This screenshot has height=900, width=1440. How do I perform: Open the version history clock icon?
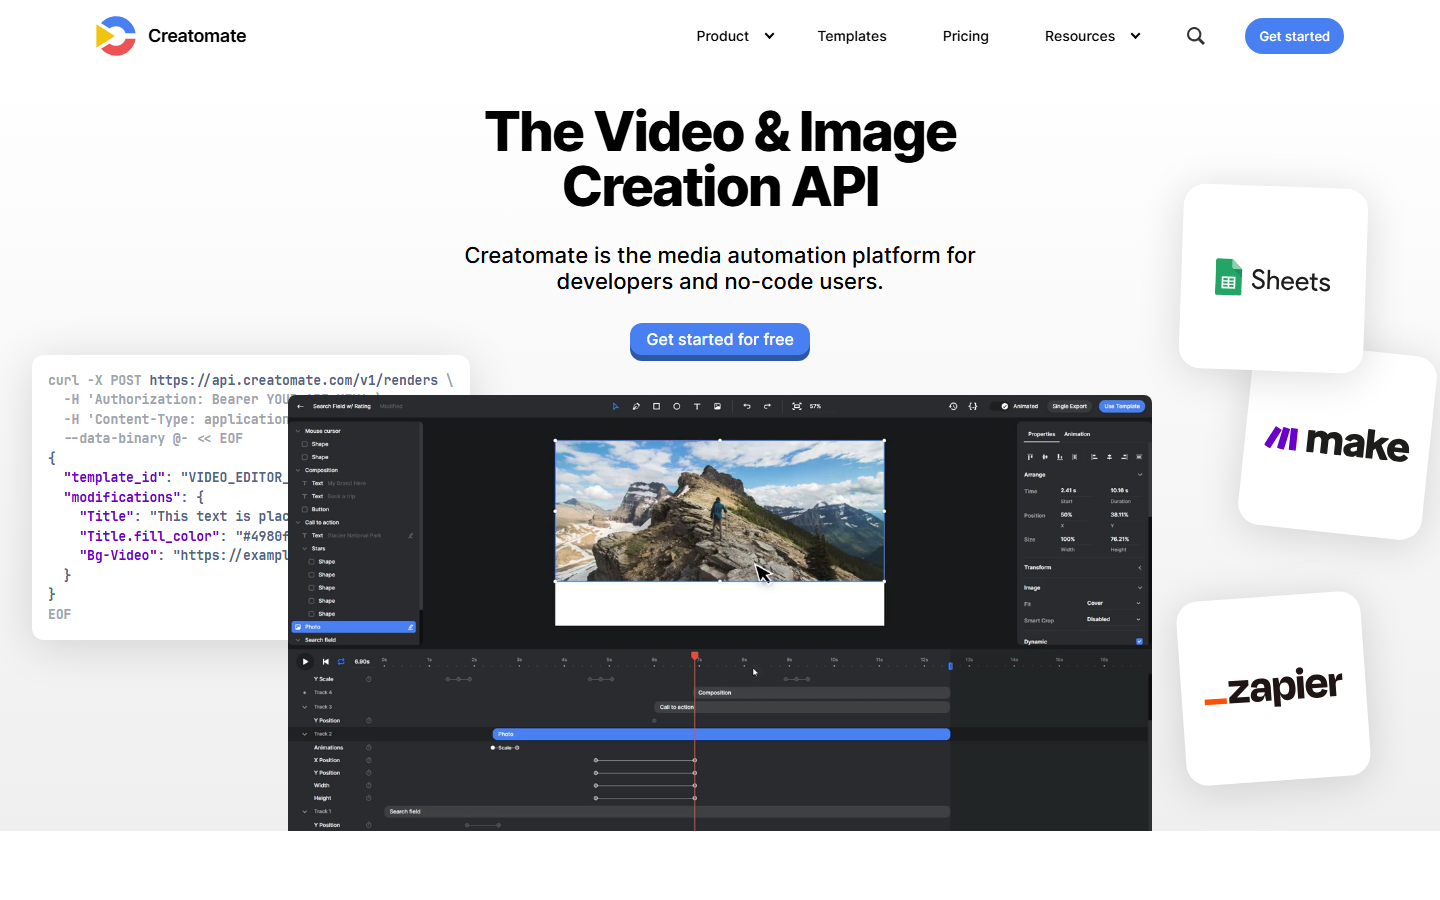point(953,407)
